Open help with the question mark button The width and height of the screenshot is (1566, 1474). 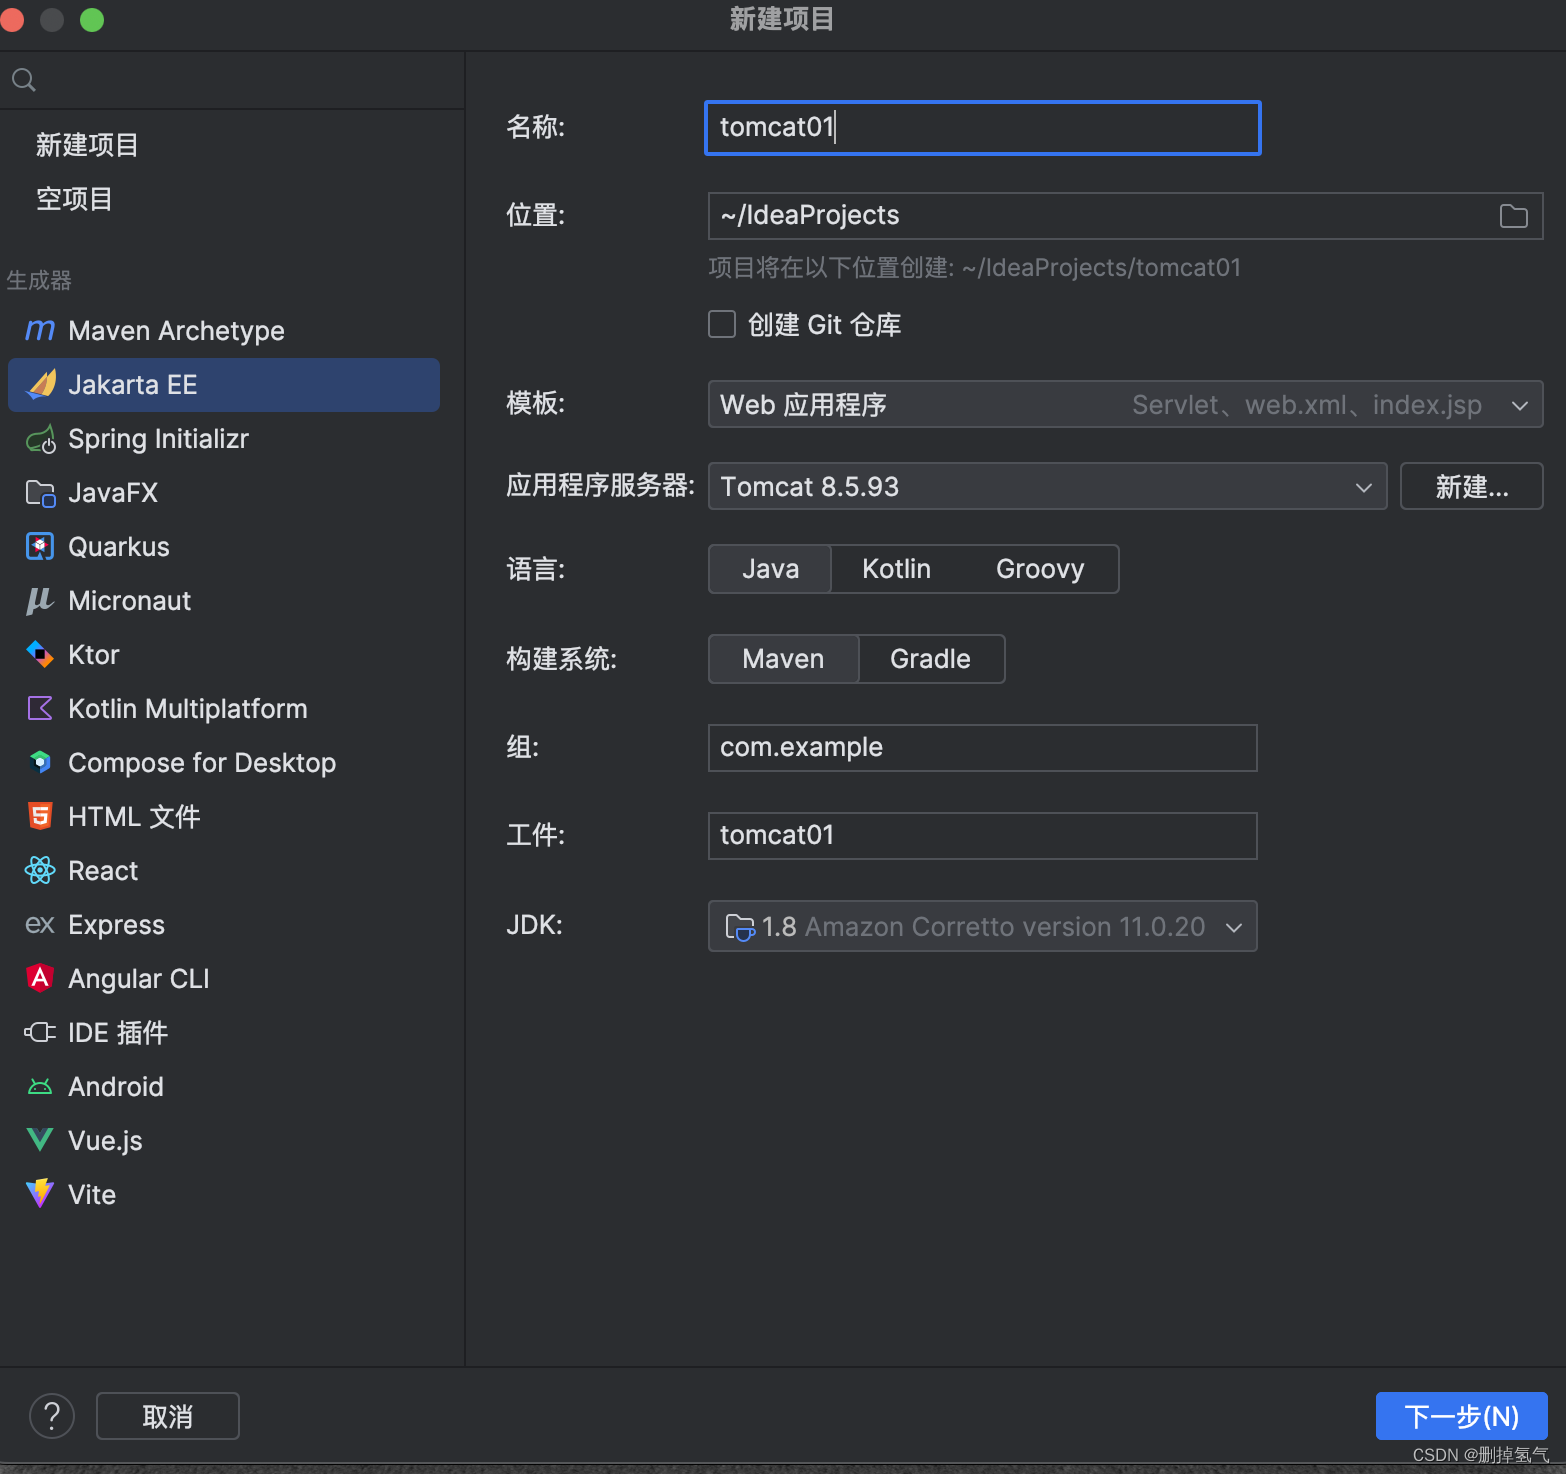tap(52, 1416)
